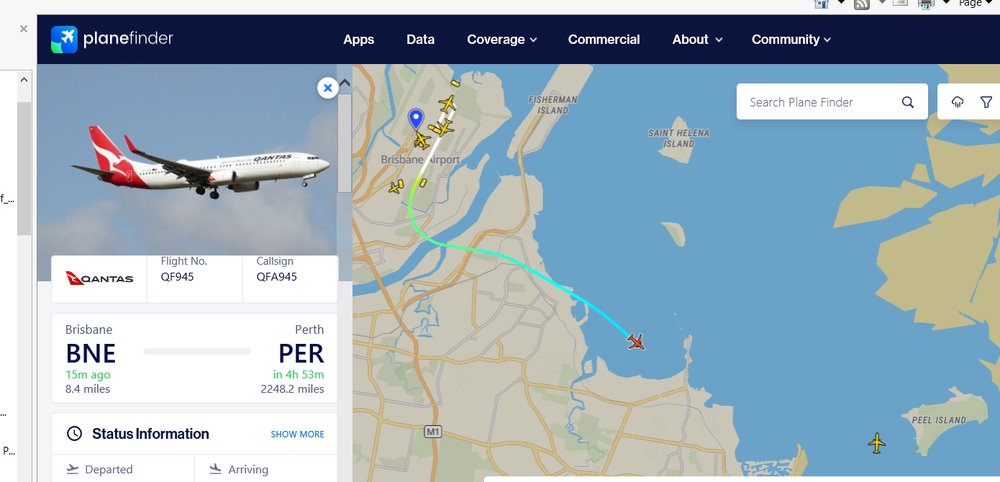
Task: Open the weather cloud layer icon
Action: [957, 102]
